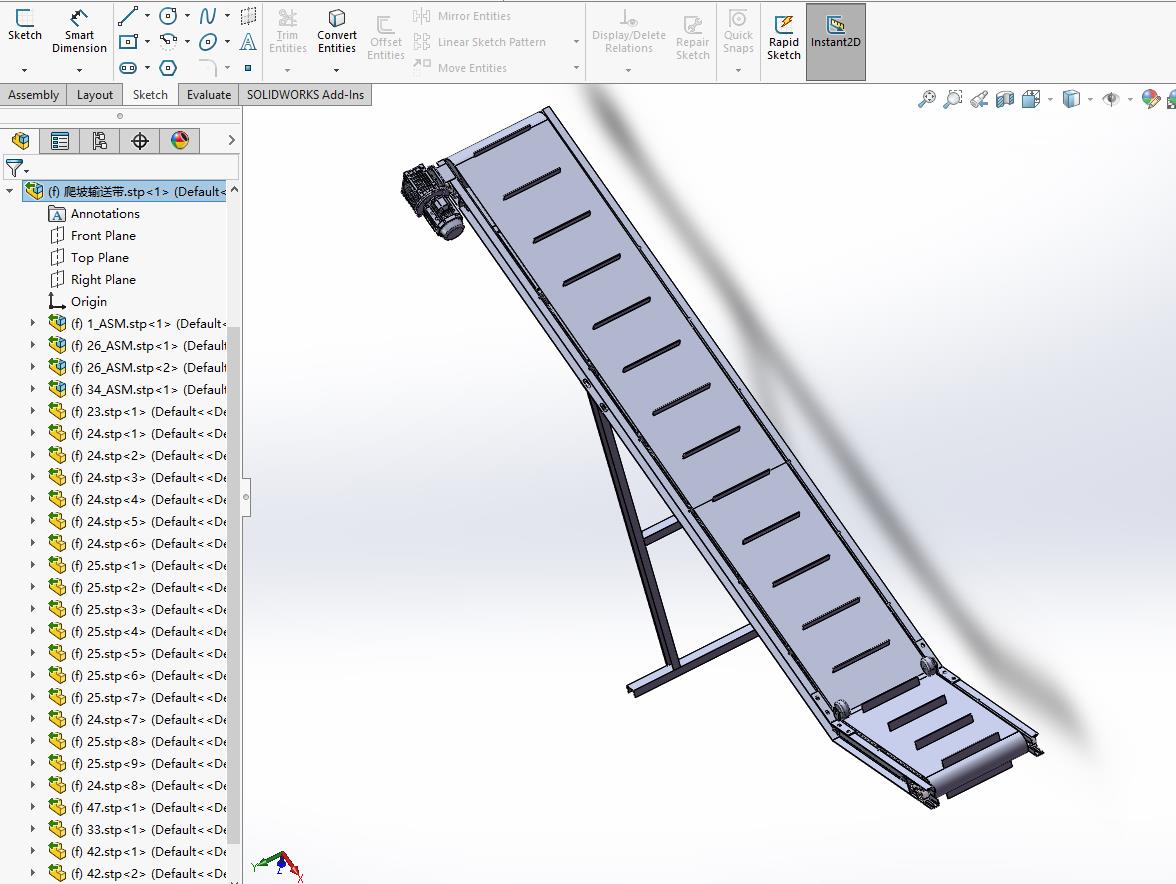
Task: Click the Plane tool icon
Action: pos(248,16)
